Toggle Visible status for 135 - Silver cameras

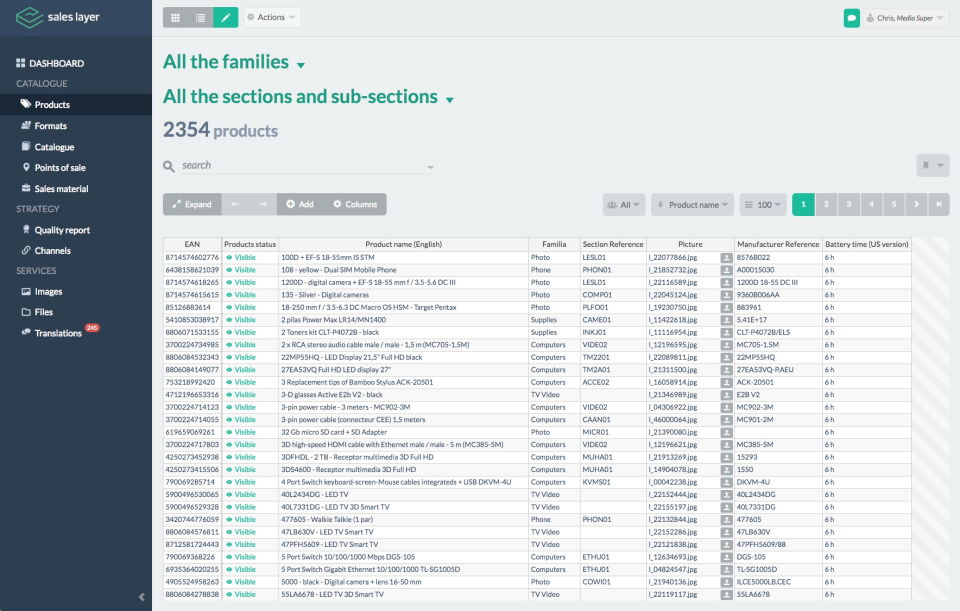241,295
